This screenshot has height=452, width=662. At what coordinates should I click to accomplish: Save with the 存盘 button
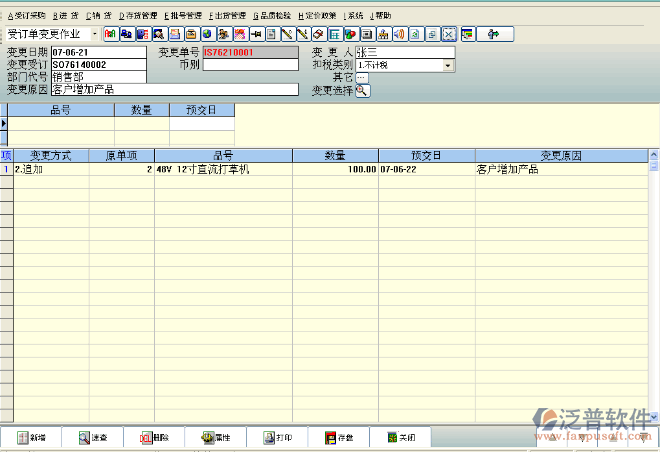click(338, 438)
